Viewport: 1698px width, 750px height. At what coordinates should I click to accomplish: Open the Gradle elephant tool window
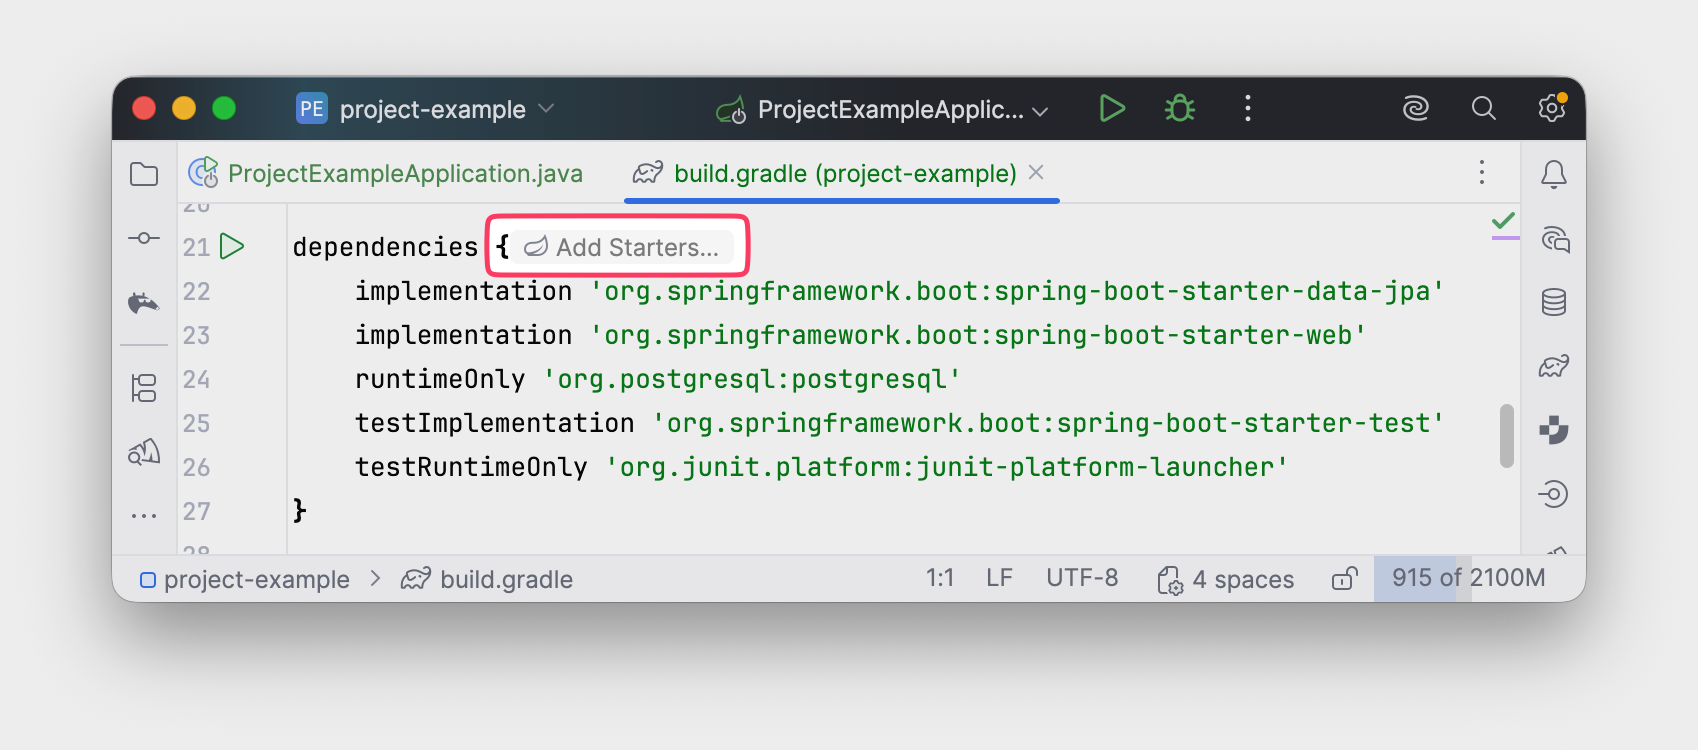pos(1553,366)
